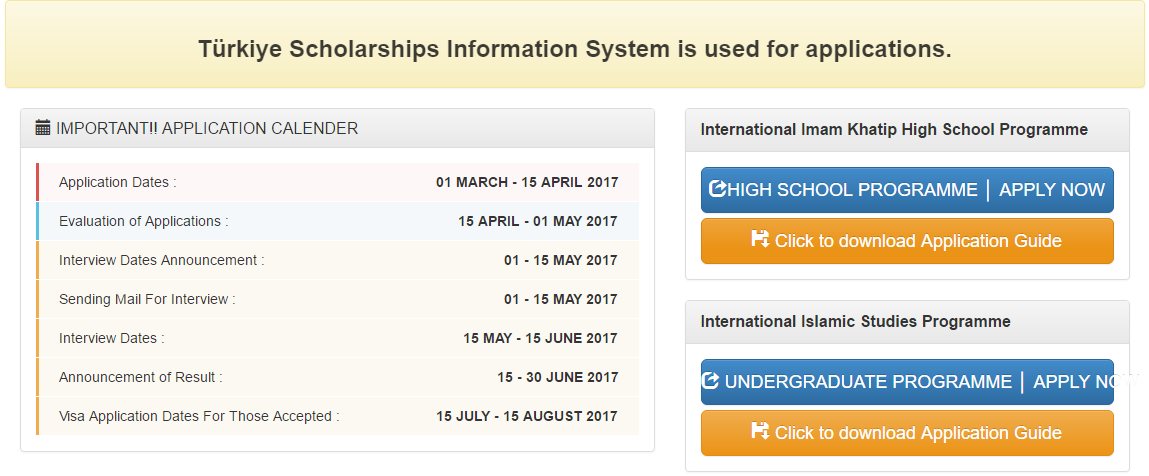Click the 01 MARCH - 15 APRIL 2017 date

click(527, 182)
